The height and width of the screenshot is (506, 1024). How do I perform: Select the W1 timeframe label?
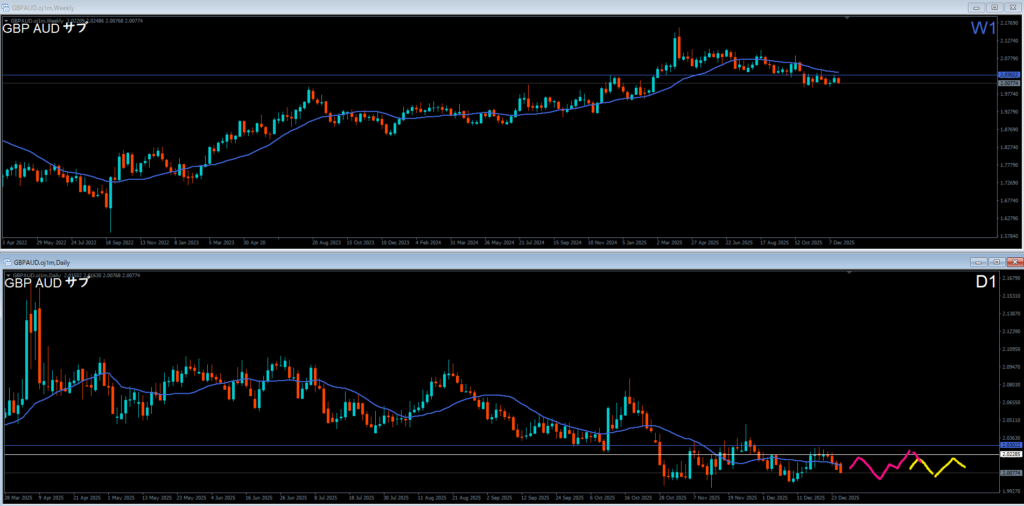click(x=984, y=28)
